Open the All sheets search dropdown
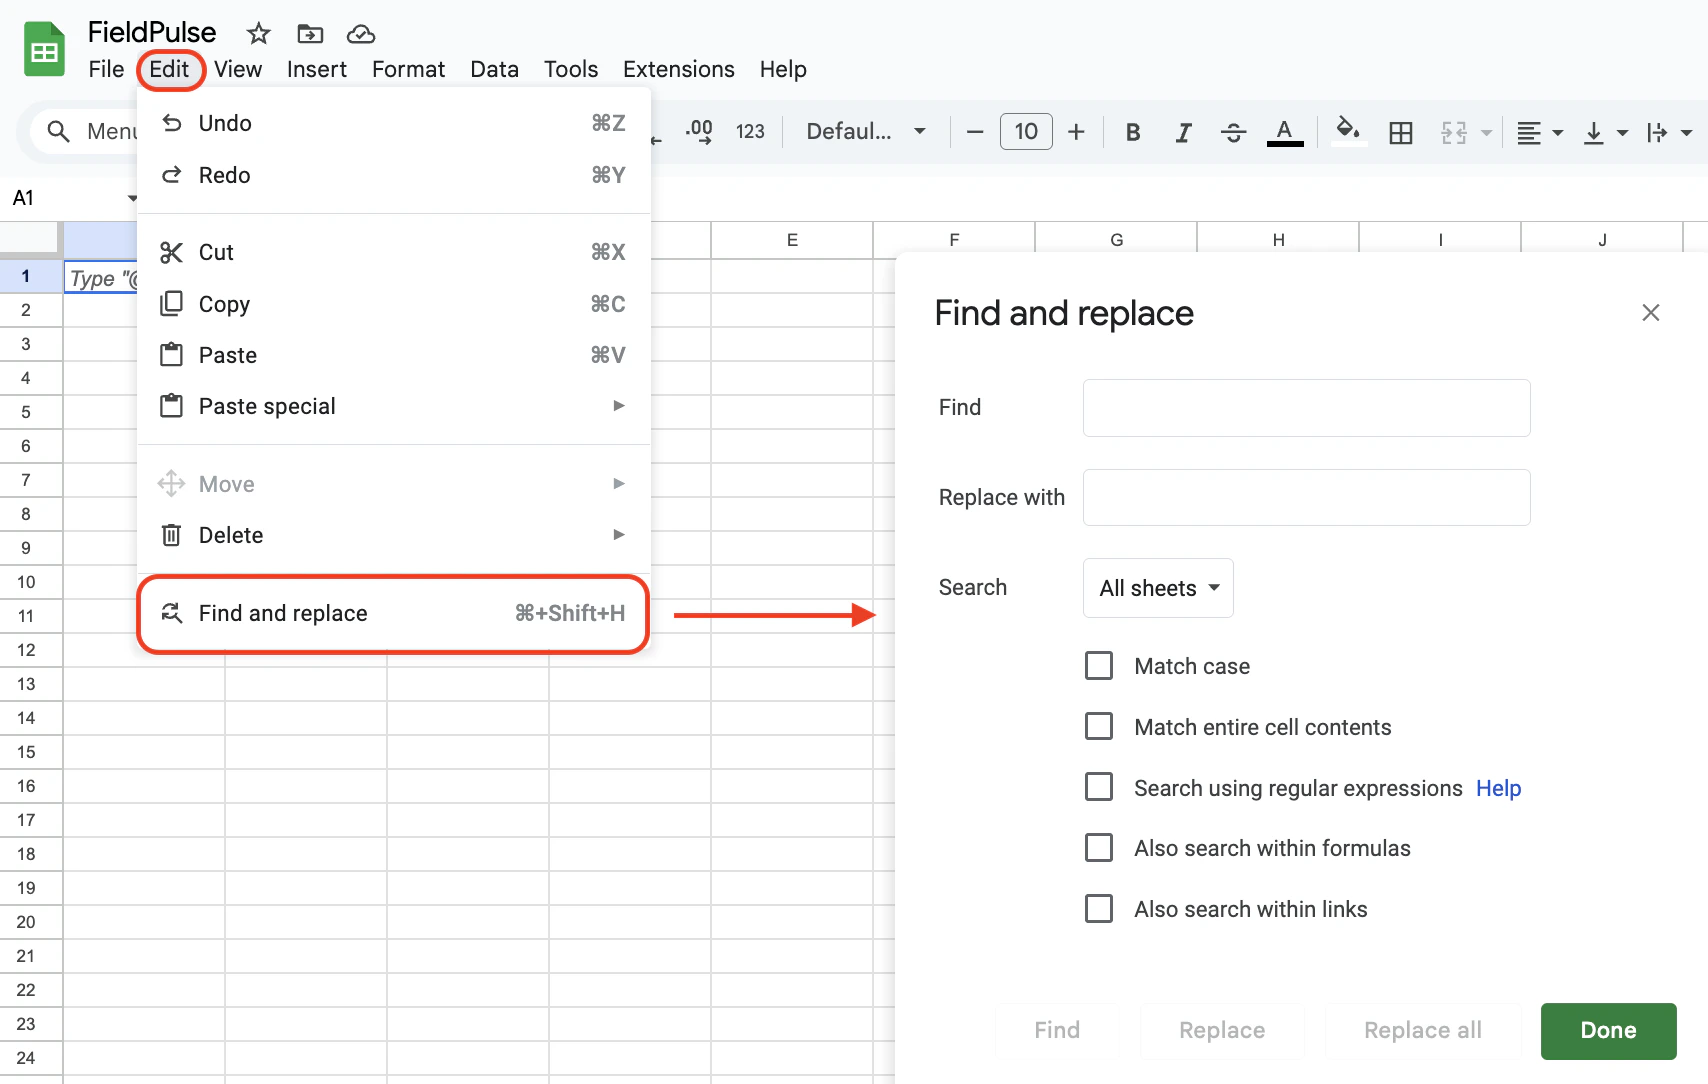The height and width of the screenshot is (1084, 1708). click(x=1158, y=588)
